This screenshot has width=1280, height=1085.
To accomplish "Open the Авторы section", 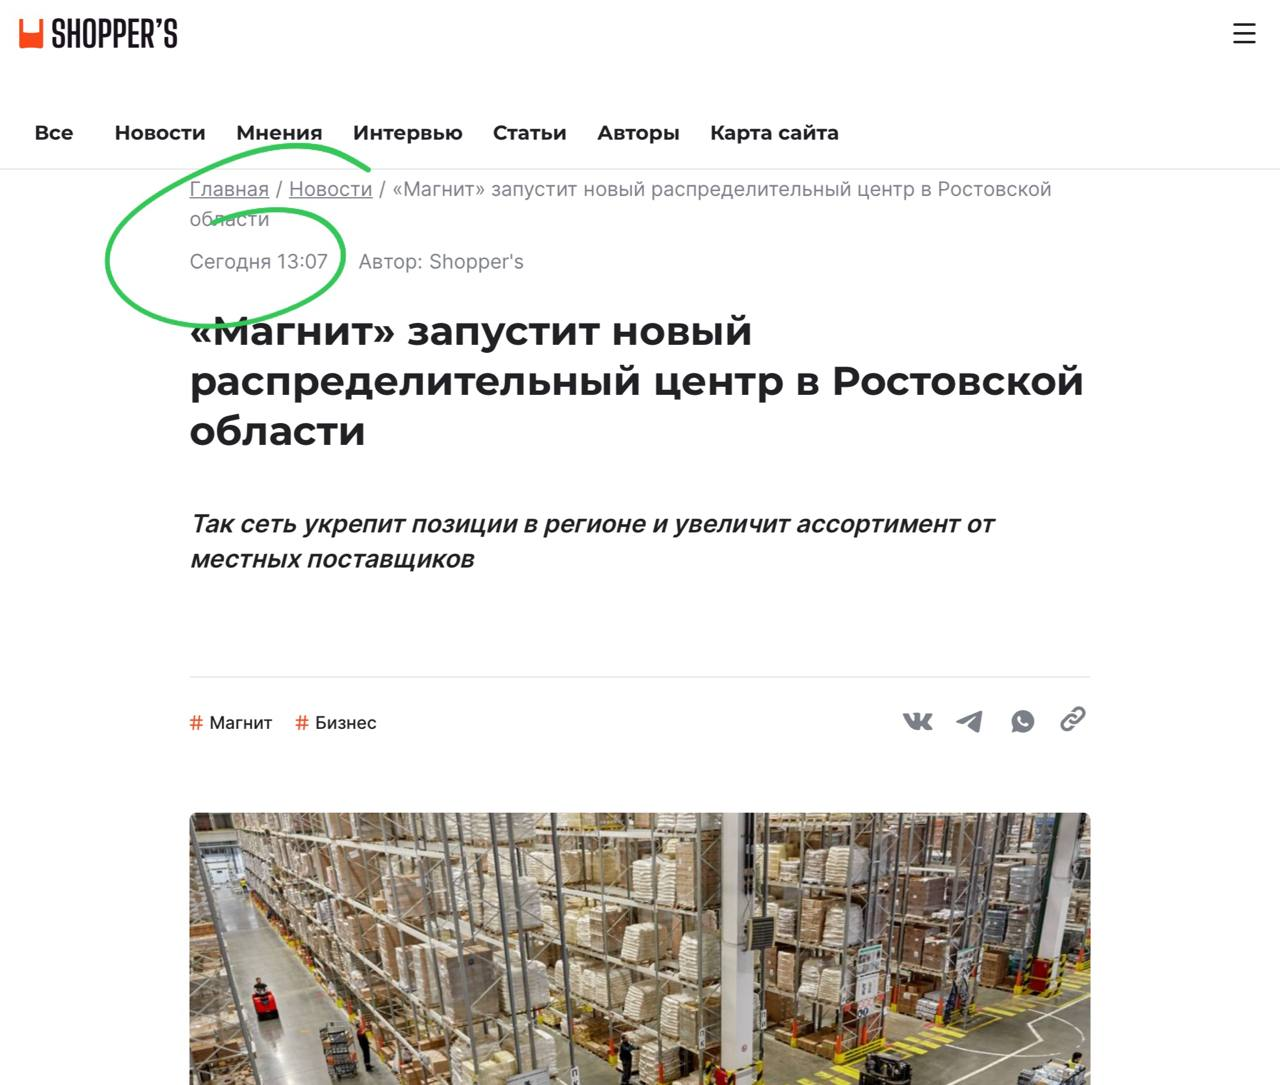I will click(638, 133).
